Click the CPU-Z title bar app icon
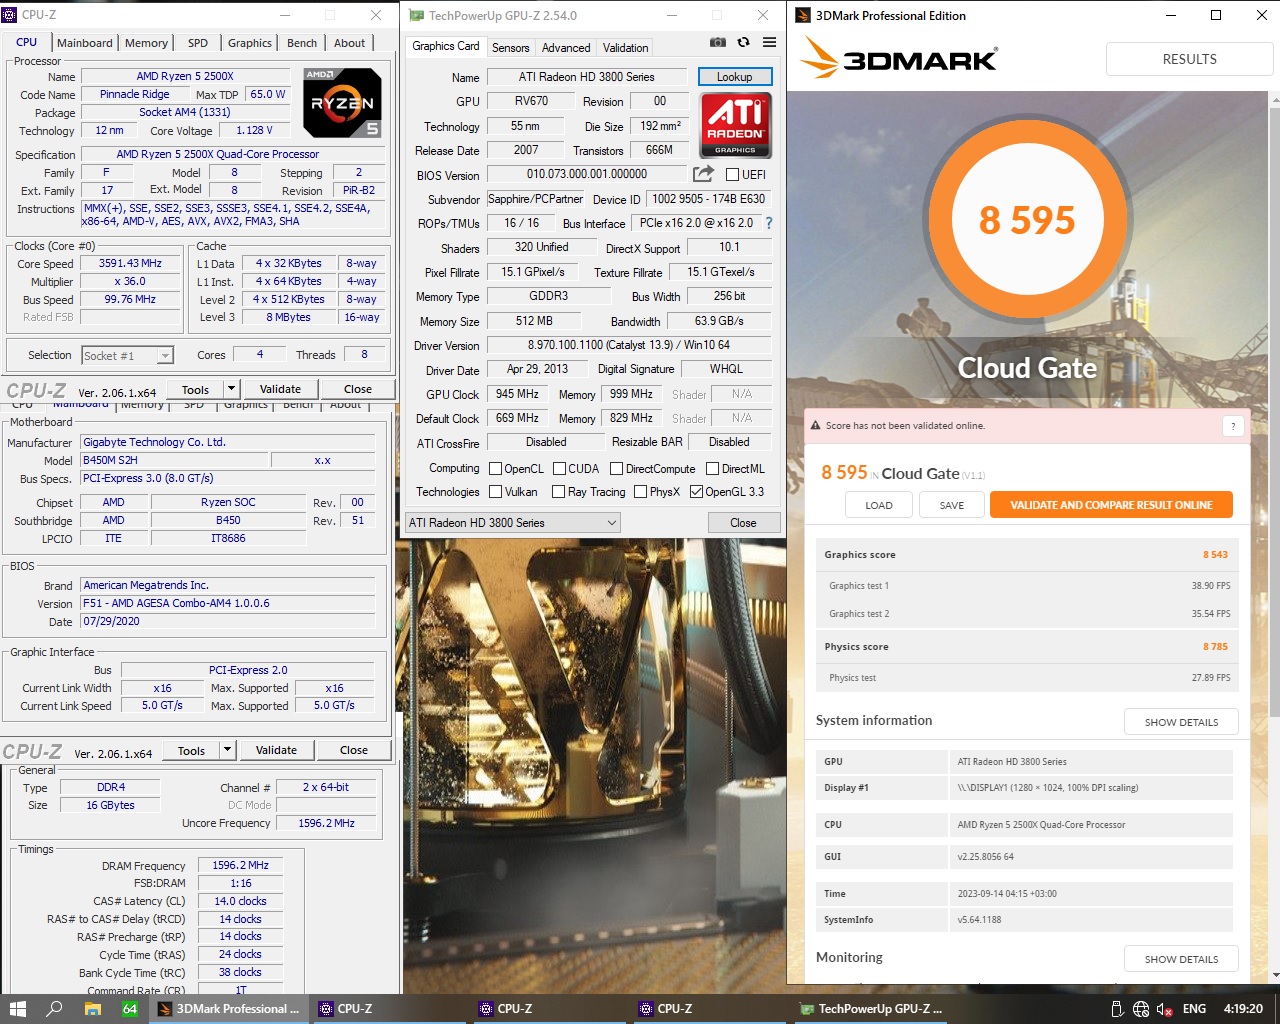 (x=10, y=15)
